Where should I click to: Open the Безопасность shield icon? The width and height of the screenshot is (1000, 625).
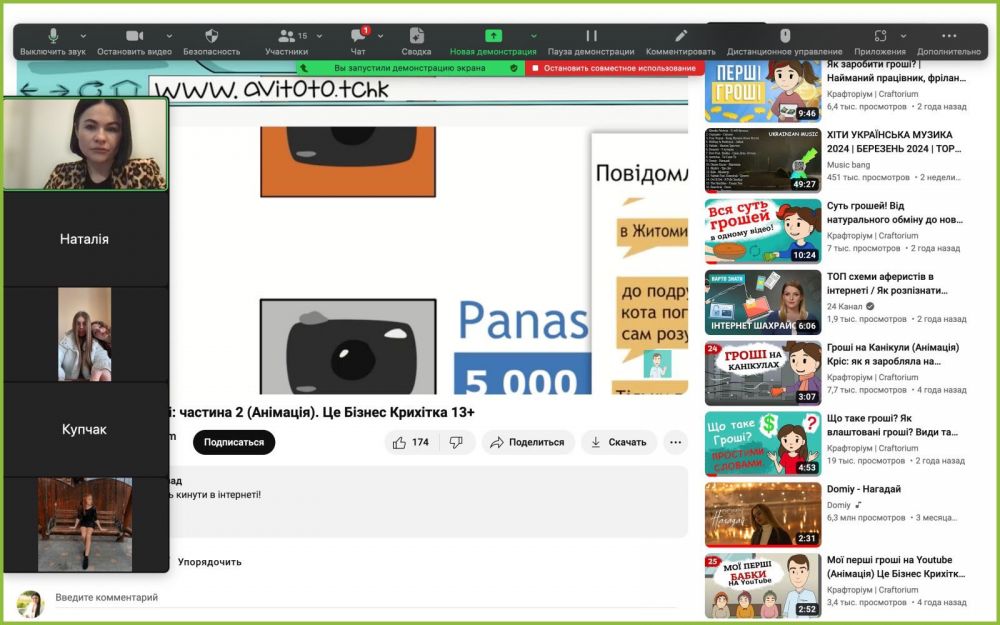click(212, 36)
